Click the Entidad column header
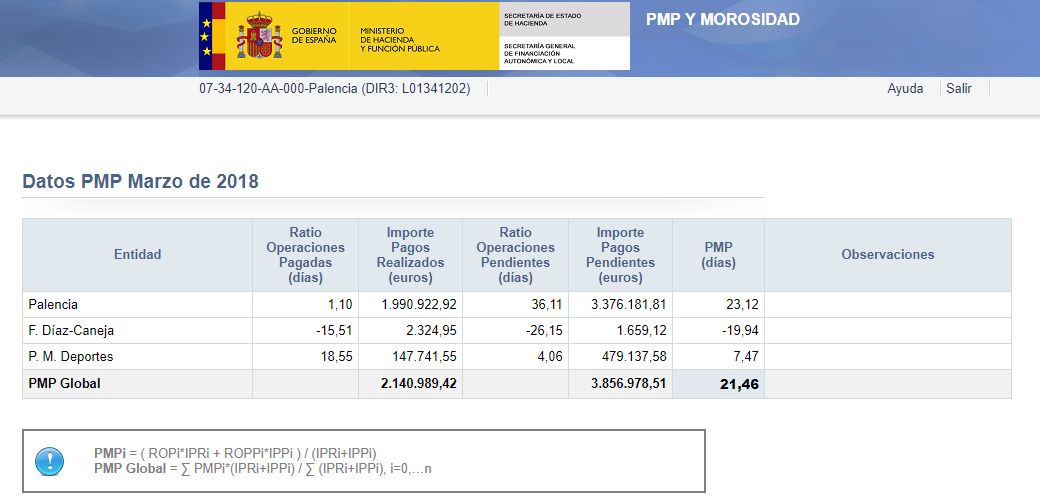Screen dimensions: 1040x503 point(137,255)
